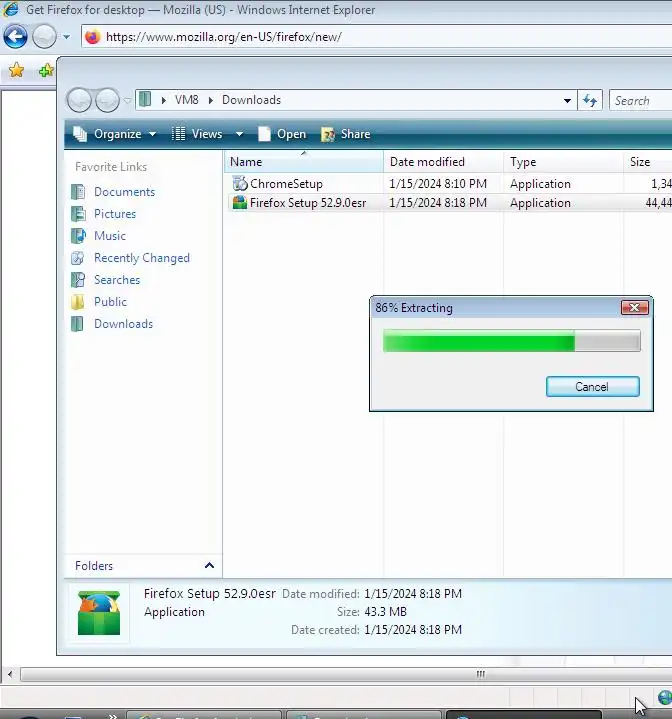Click Internet Explorer back arrow button
Image resolution: width=672 pixels, height=719 pixels.
pyautogui.click(x=15, y=37)
